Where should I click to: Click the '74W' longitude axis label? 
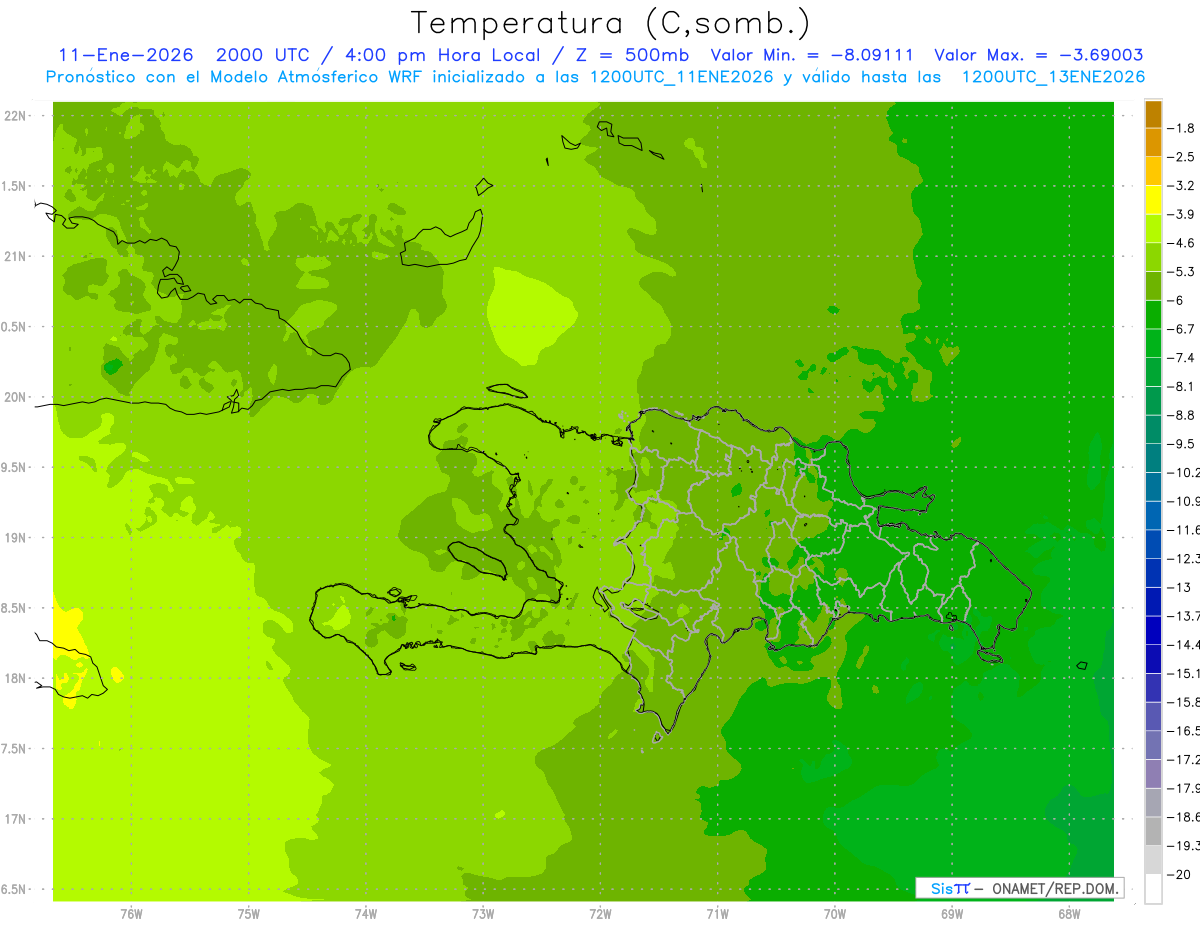366,914
